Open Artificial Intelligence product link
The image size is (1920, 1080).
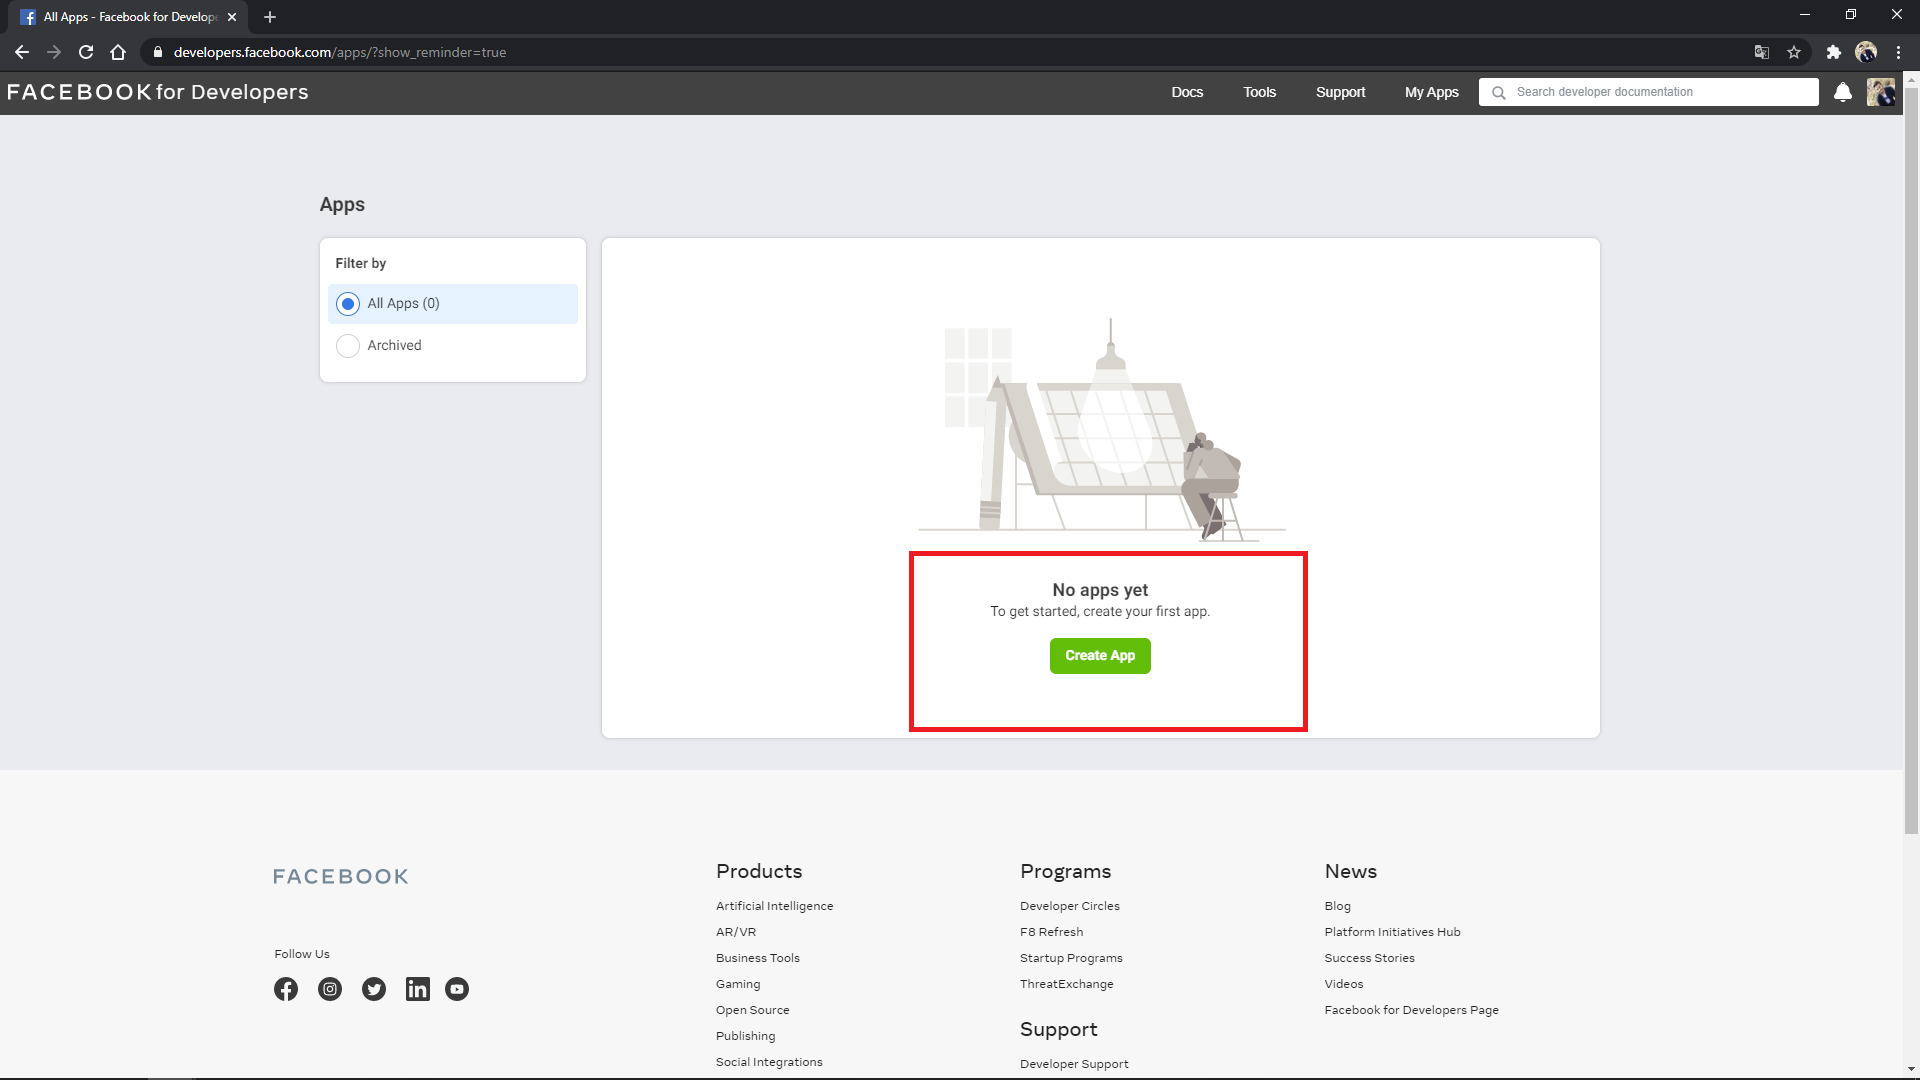pos(774,906)
